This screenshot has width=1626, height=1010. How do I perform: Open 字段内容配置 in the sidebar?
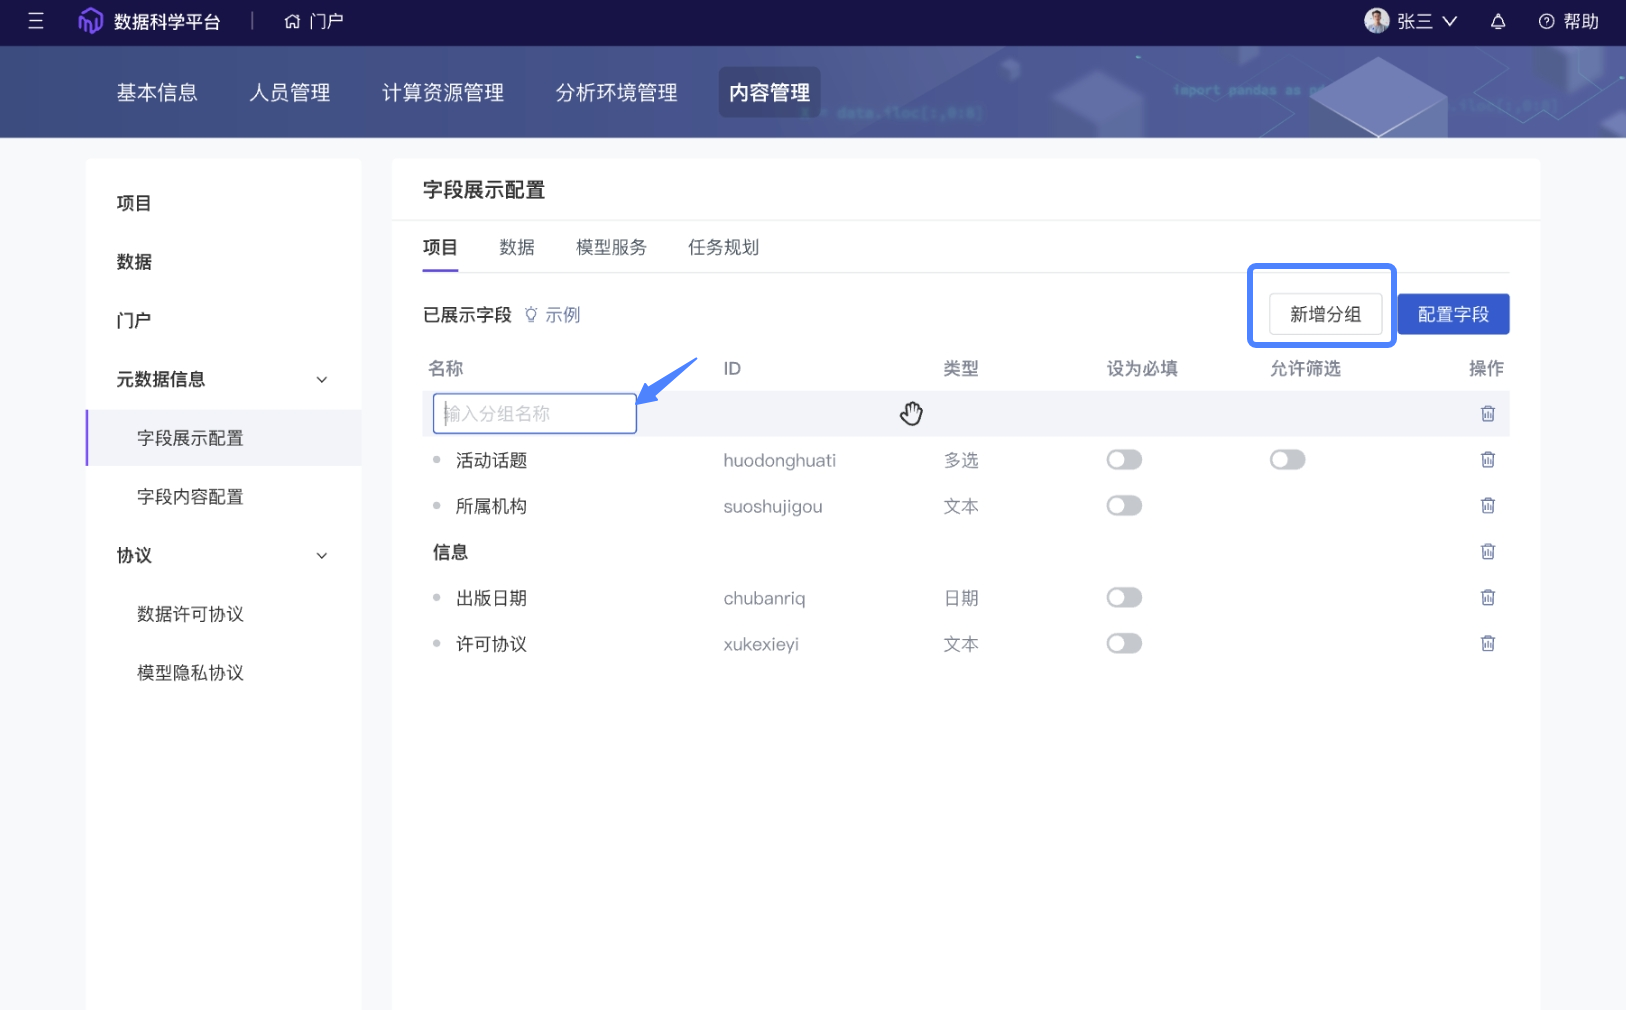click(x=190, y=497)
